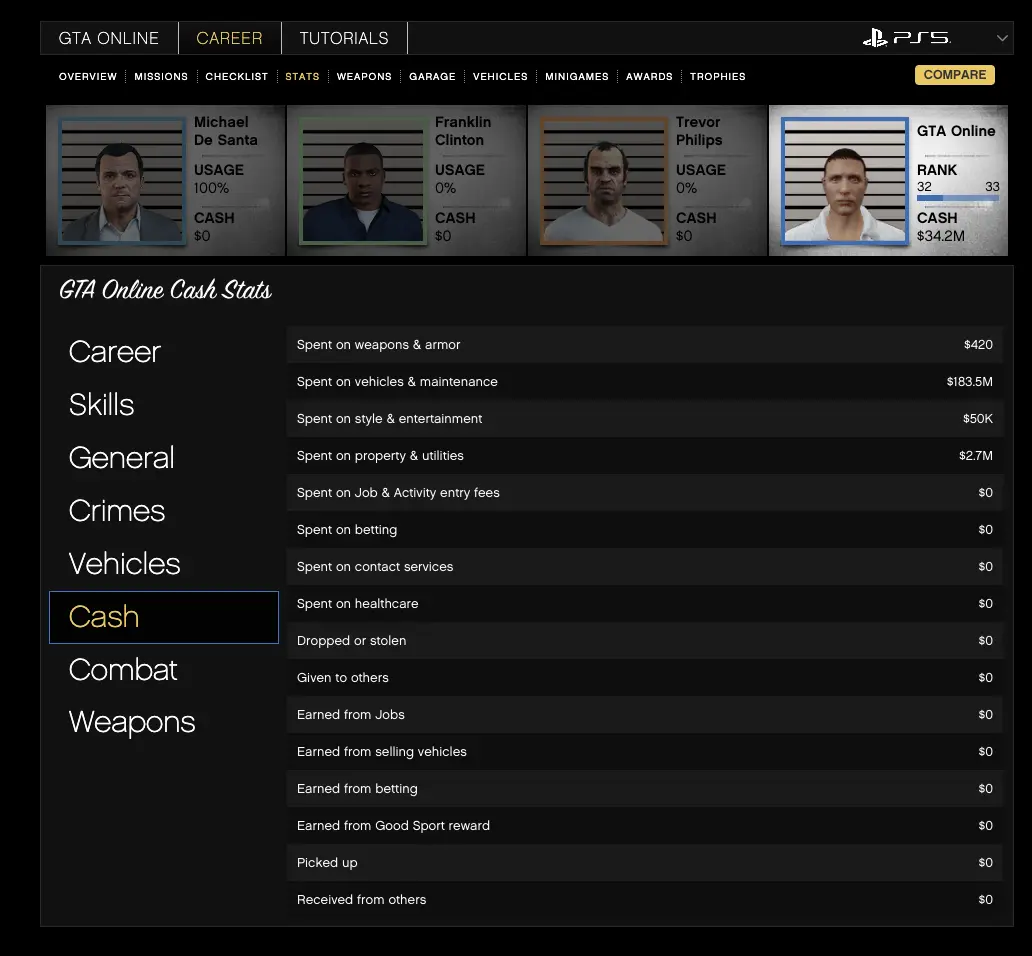Select Crimes stats category
The height and width of the screenshot is (956, 1032).
[x=117, y=511]
